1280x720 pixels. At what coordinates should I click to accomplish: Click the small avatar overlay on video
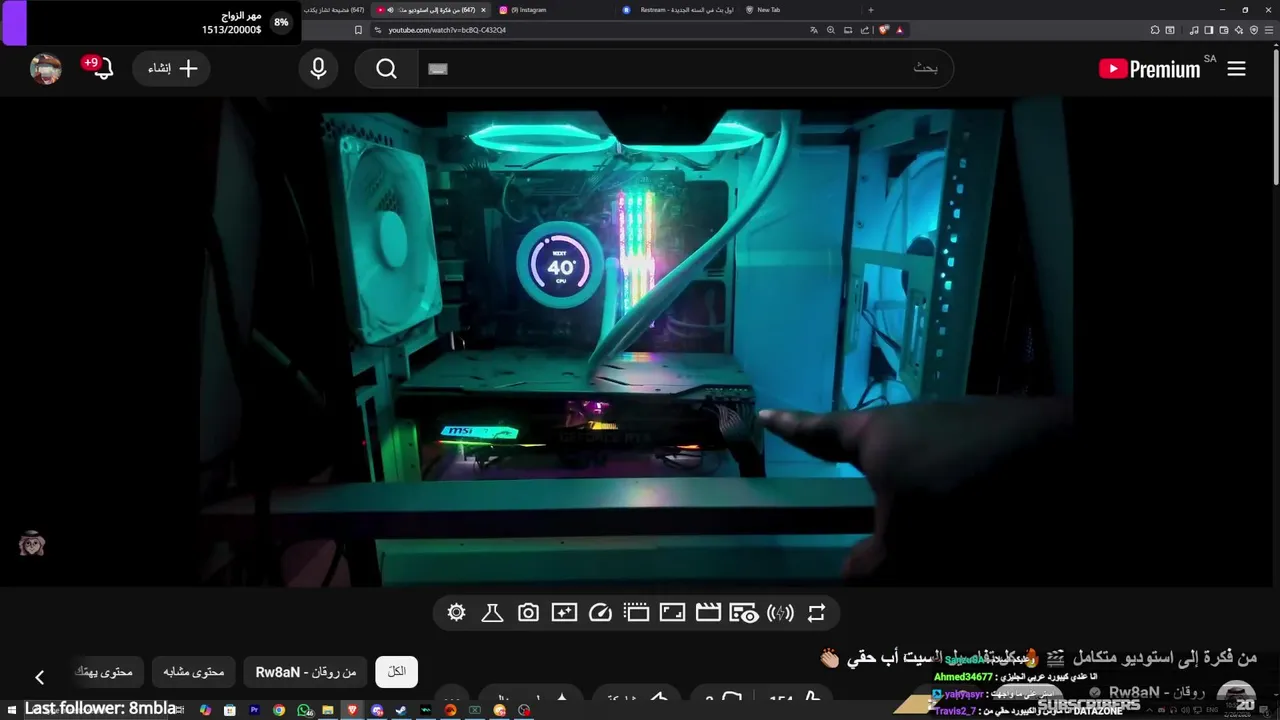(32, 543)
